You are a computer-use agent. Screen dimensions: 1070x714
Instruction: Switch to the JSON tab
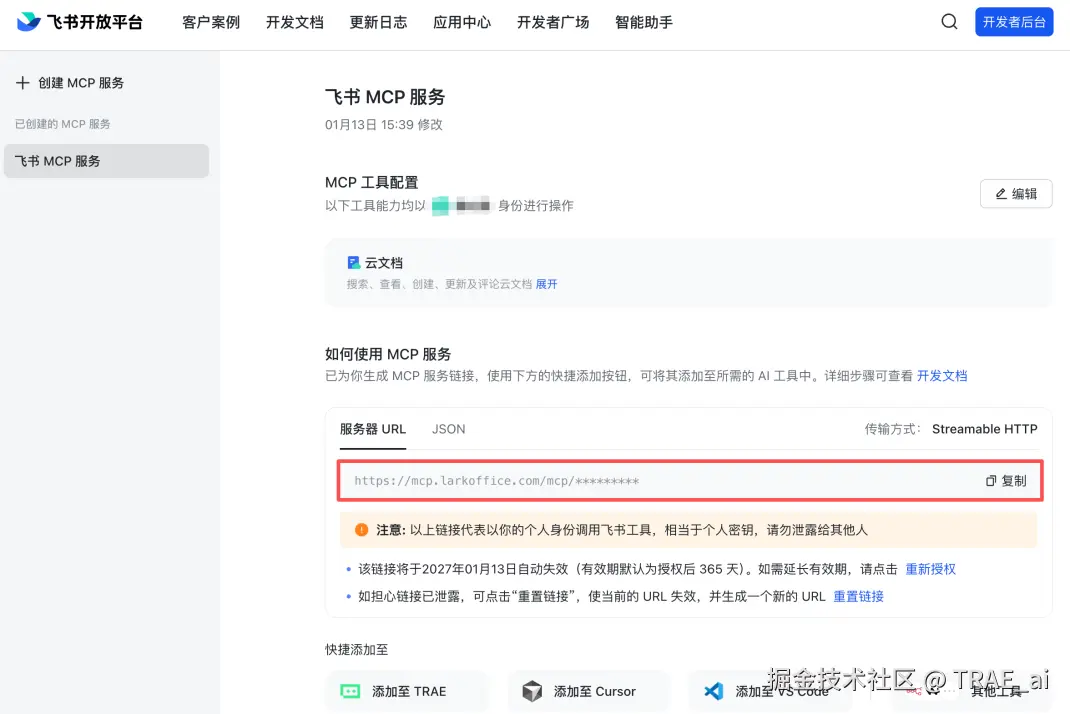(448, 429)
